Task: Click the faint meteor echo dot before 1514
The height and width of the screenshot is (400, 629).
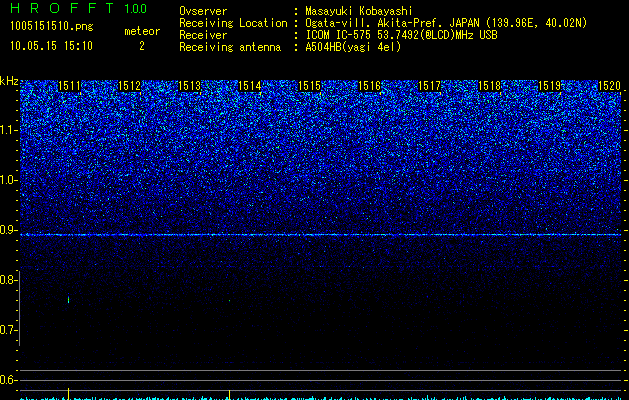Action: (x=229, y=300)
